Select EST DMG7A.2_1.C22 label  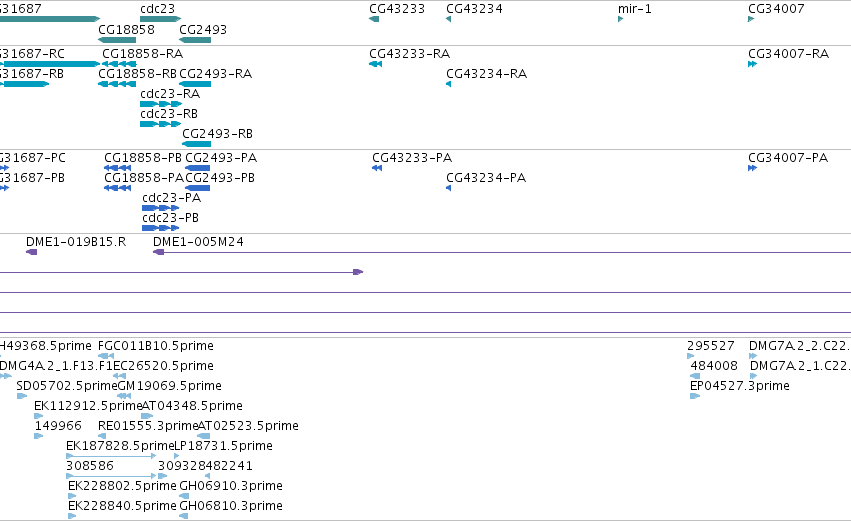pos(801,366)
